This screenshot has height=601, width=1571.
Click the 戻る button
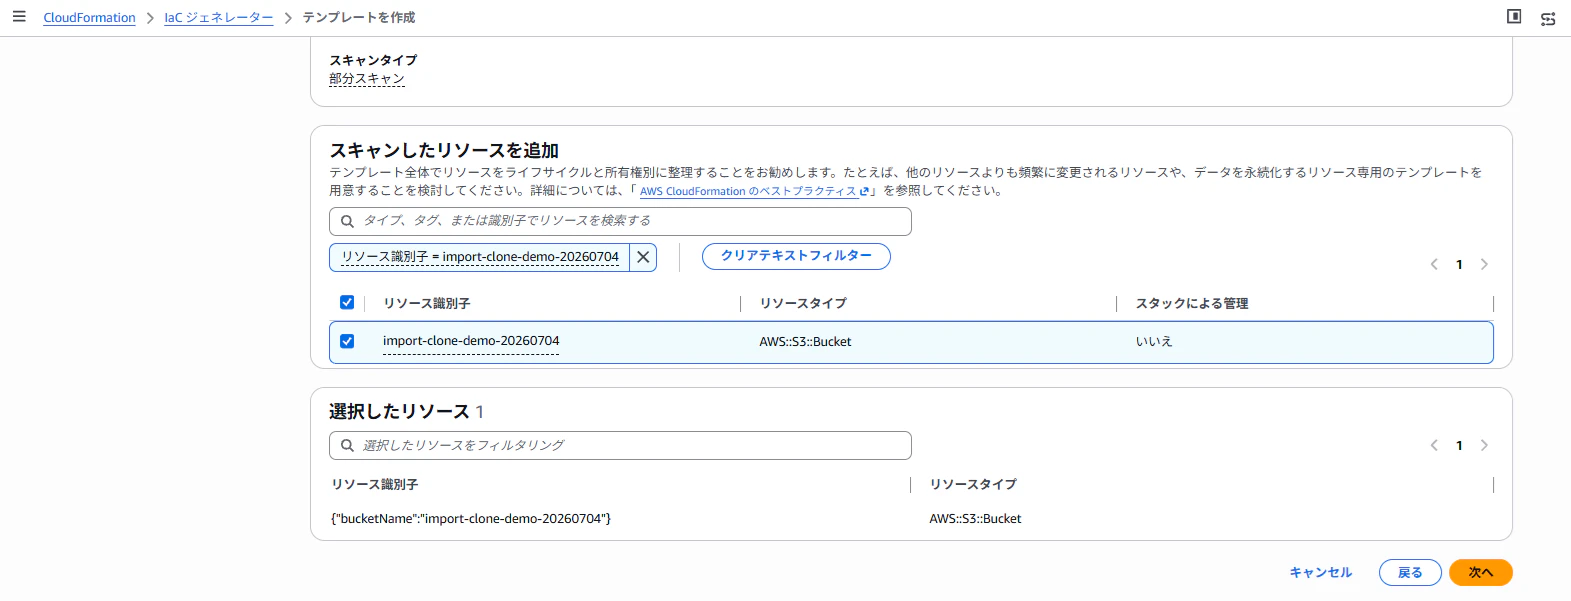pos(1410,572)
